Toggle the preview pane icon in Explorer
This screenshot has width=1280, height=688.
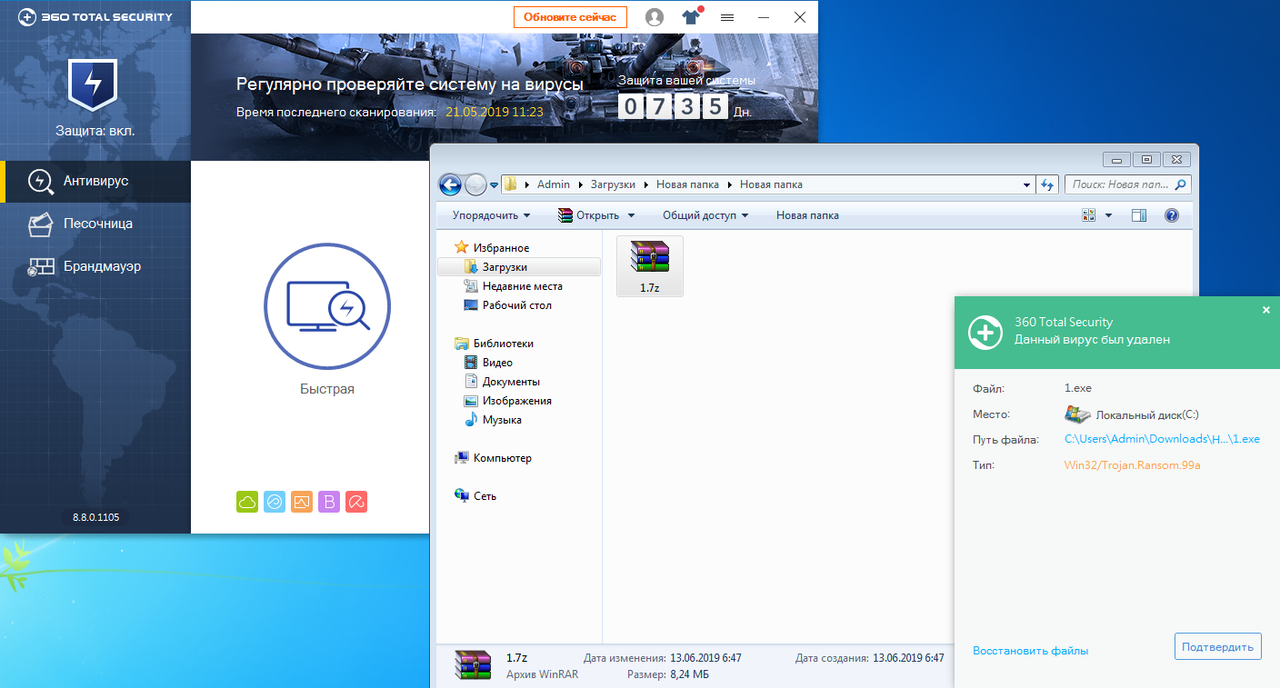[1138, 215]
